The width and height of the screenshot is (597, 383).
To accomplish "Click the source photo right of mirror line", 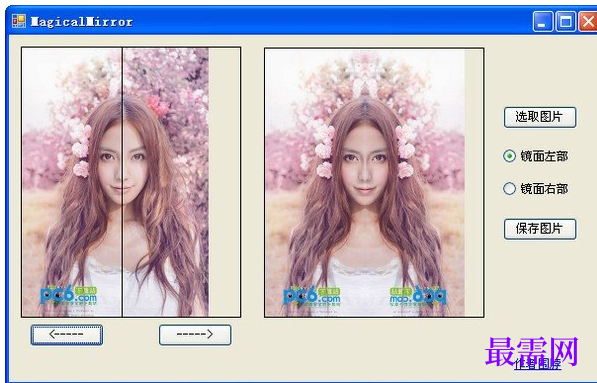I will tap(166, 182).
